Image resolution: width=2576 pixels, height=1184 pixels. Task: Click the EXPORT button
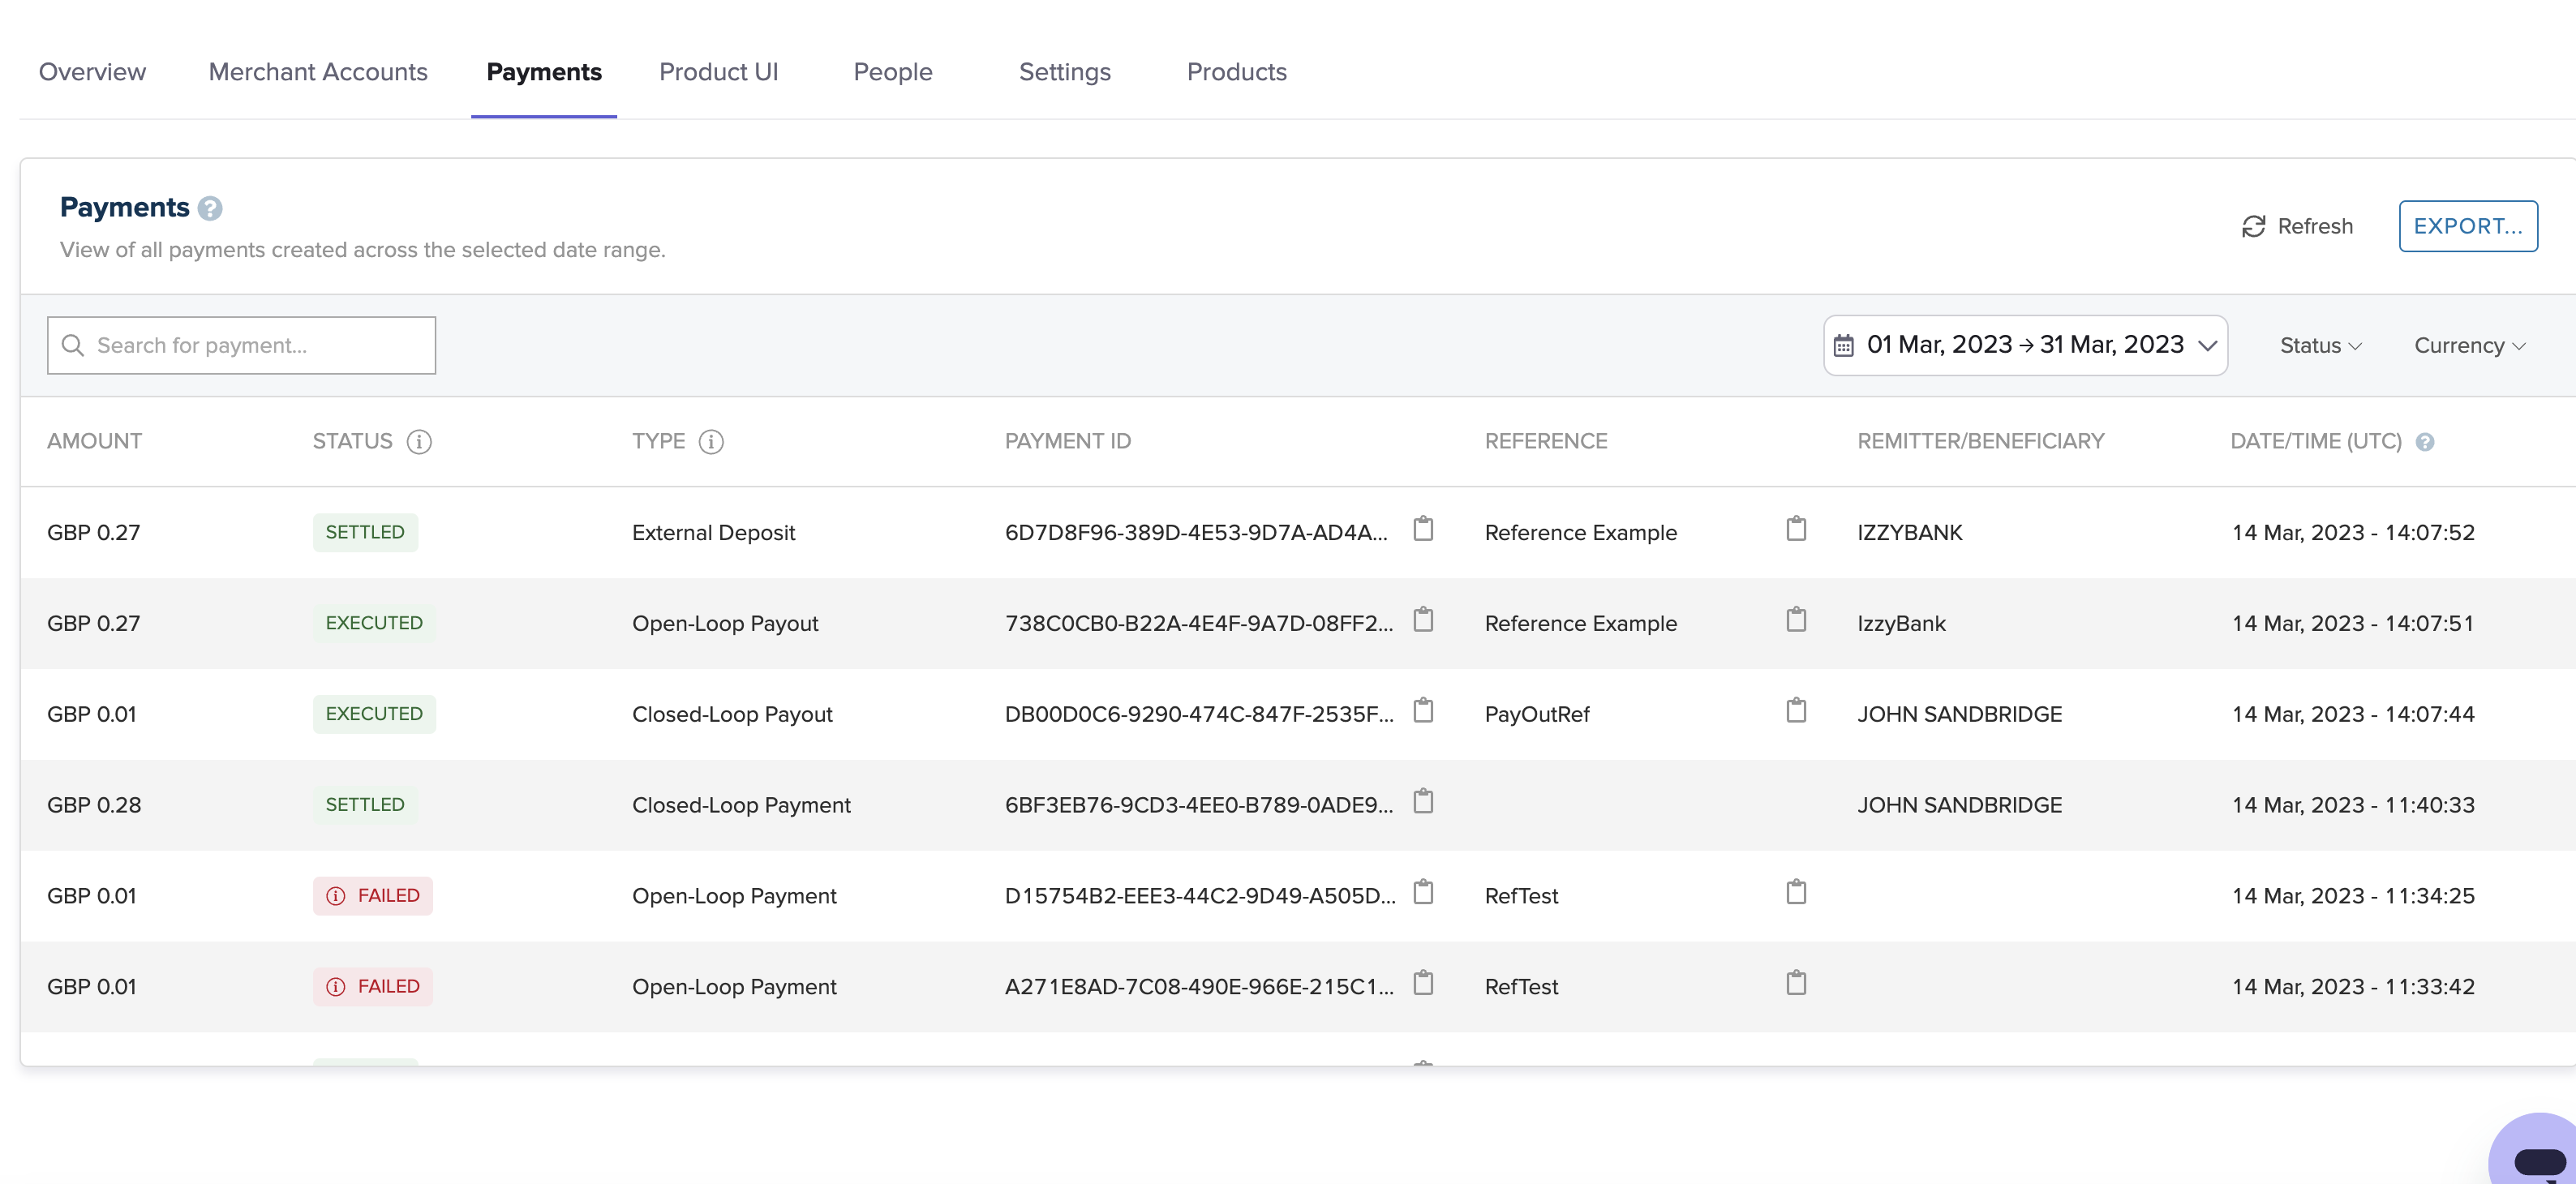(2467, 226)
